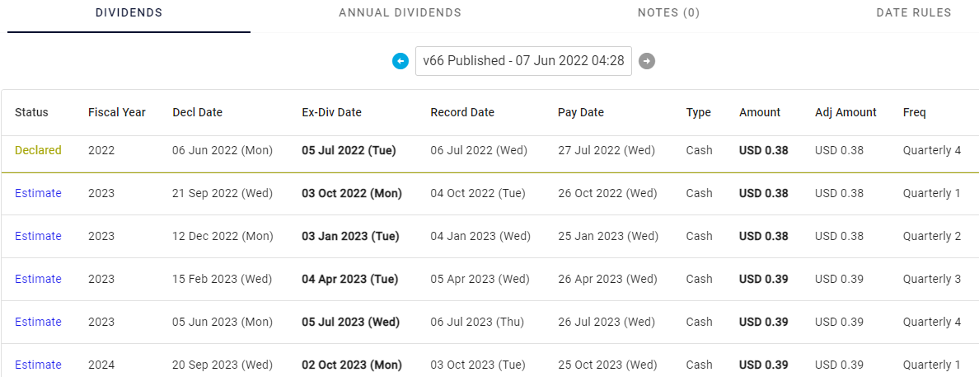This screenshot has width=980, height=378.
Task: Sort by the Amount column header
Action: (759, 112)
